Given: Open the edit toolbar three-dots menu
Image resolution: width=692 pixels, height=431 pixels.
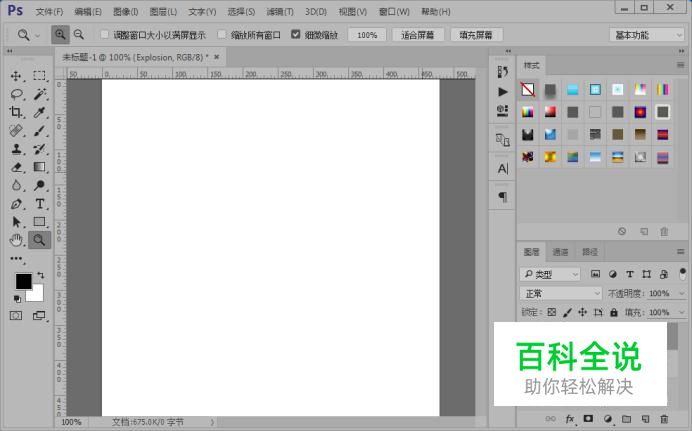Looking at the screenshot, I should click(x=16, y=259).
